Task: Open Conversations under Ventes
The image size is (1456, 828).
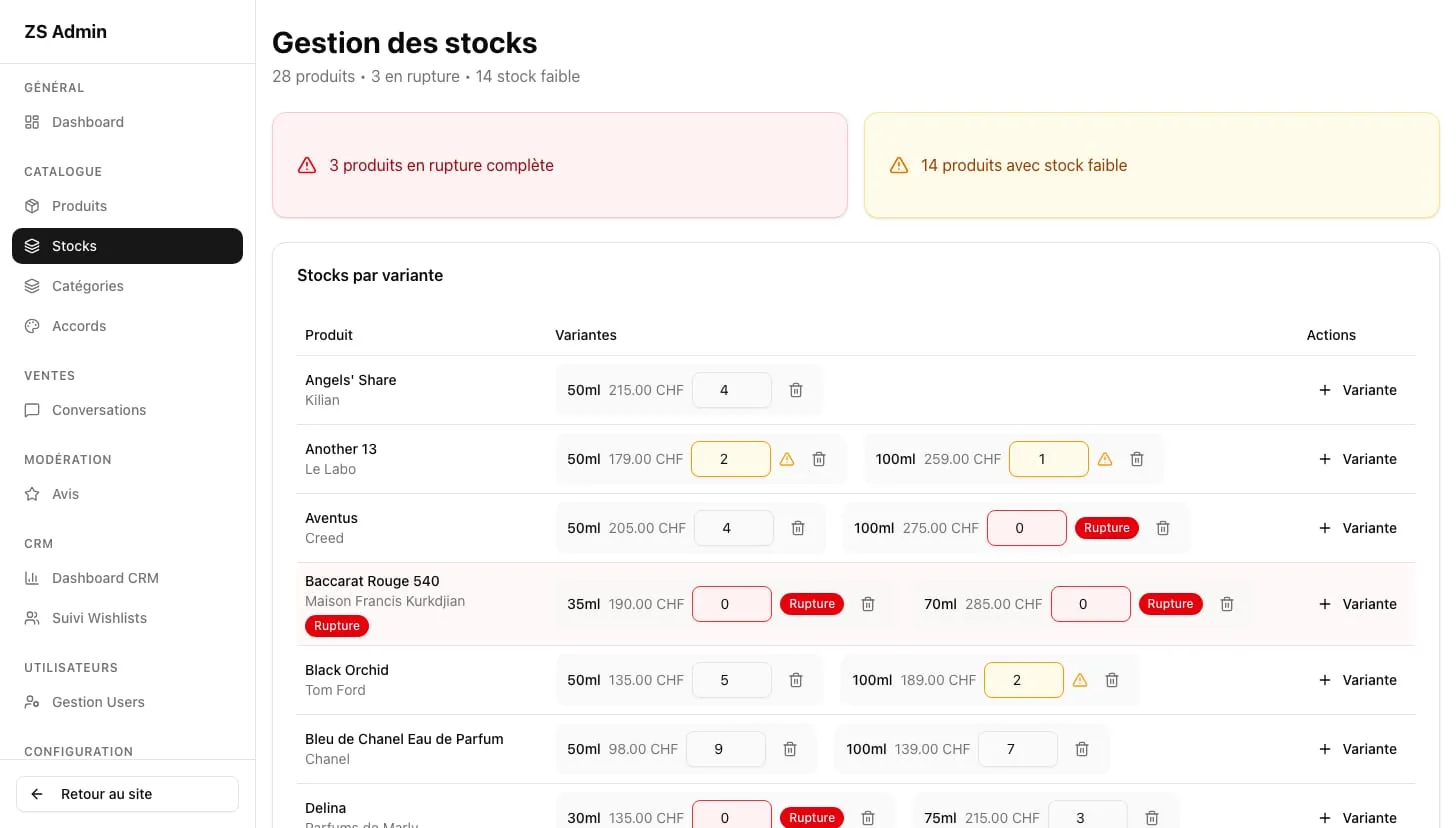Action: pyautogui.click(x=127, y=410)
